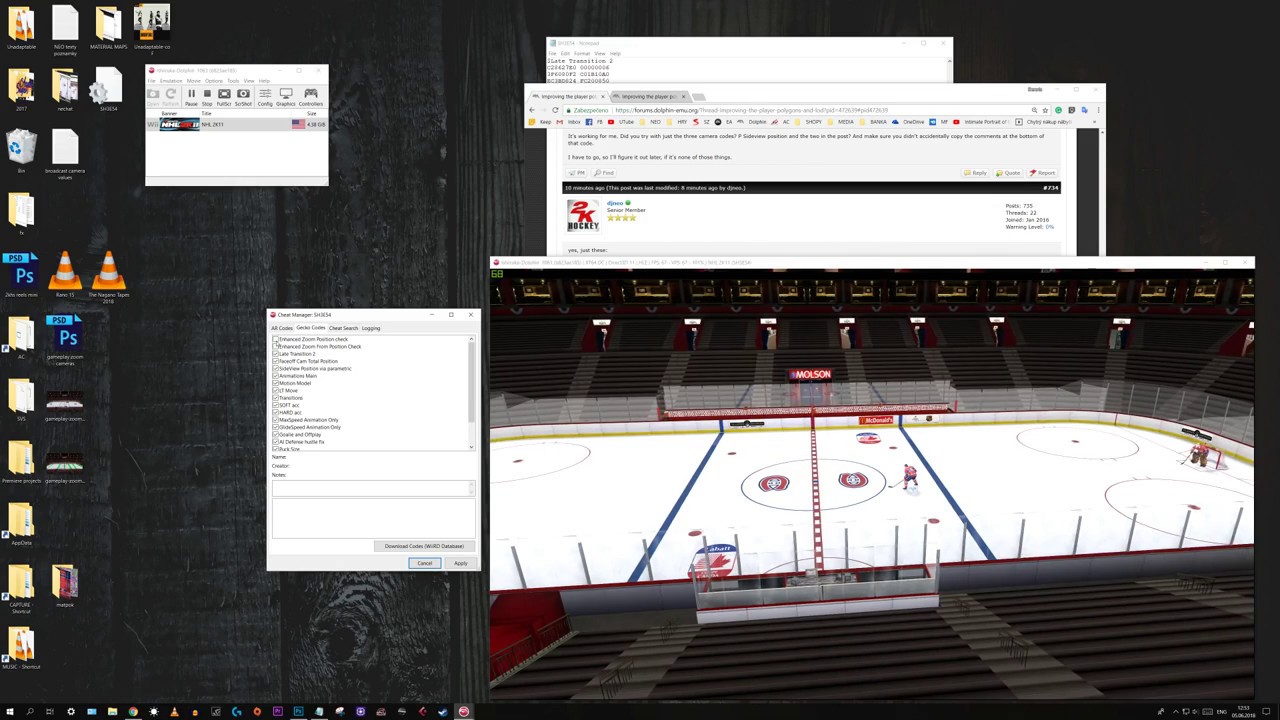Click taskbar clock showing 12:53

[x=1243, y=712]
